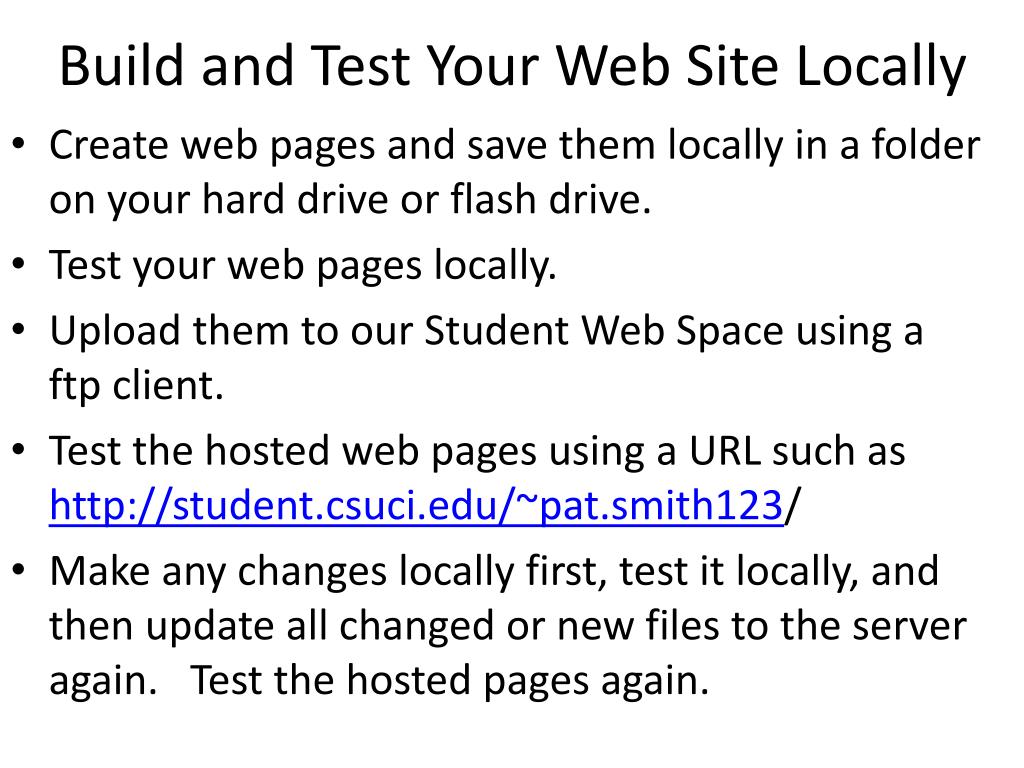Click the trailing slash after the hyperlink
This screenshot has width=1024, height=768.
[x=792, y=506]
